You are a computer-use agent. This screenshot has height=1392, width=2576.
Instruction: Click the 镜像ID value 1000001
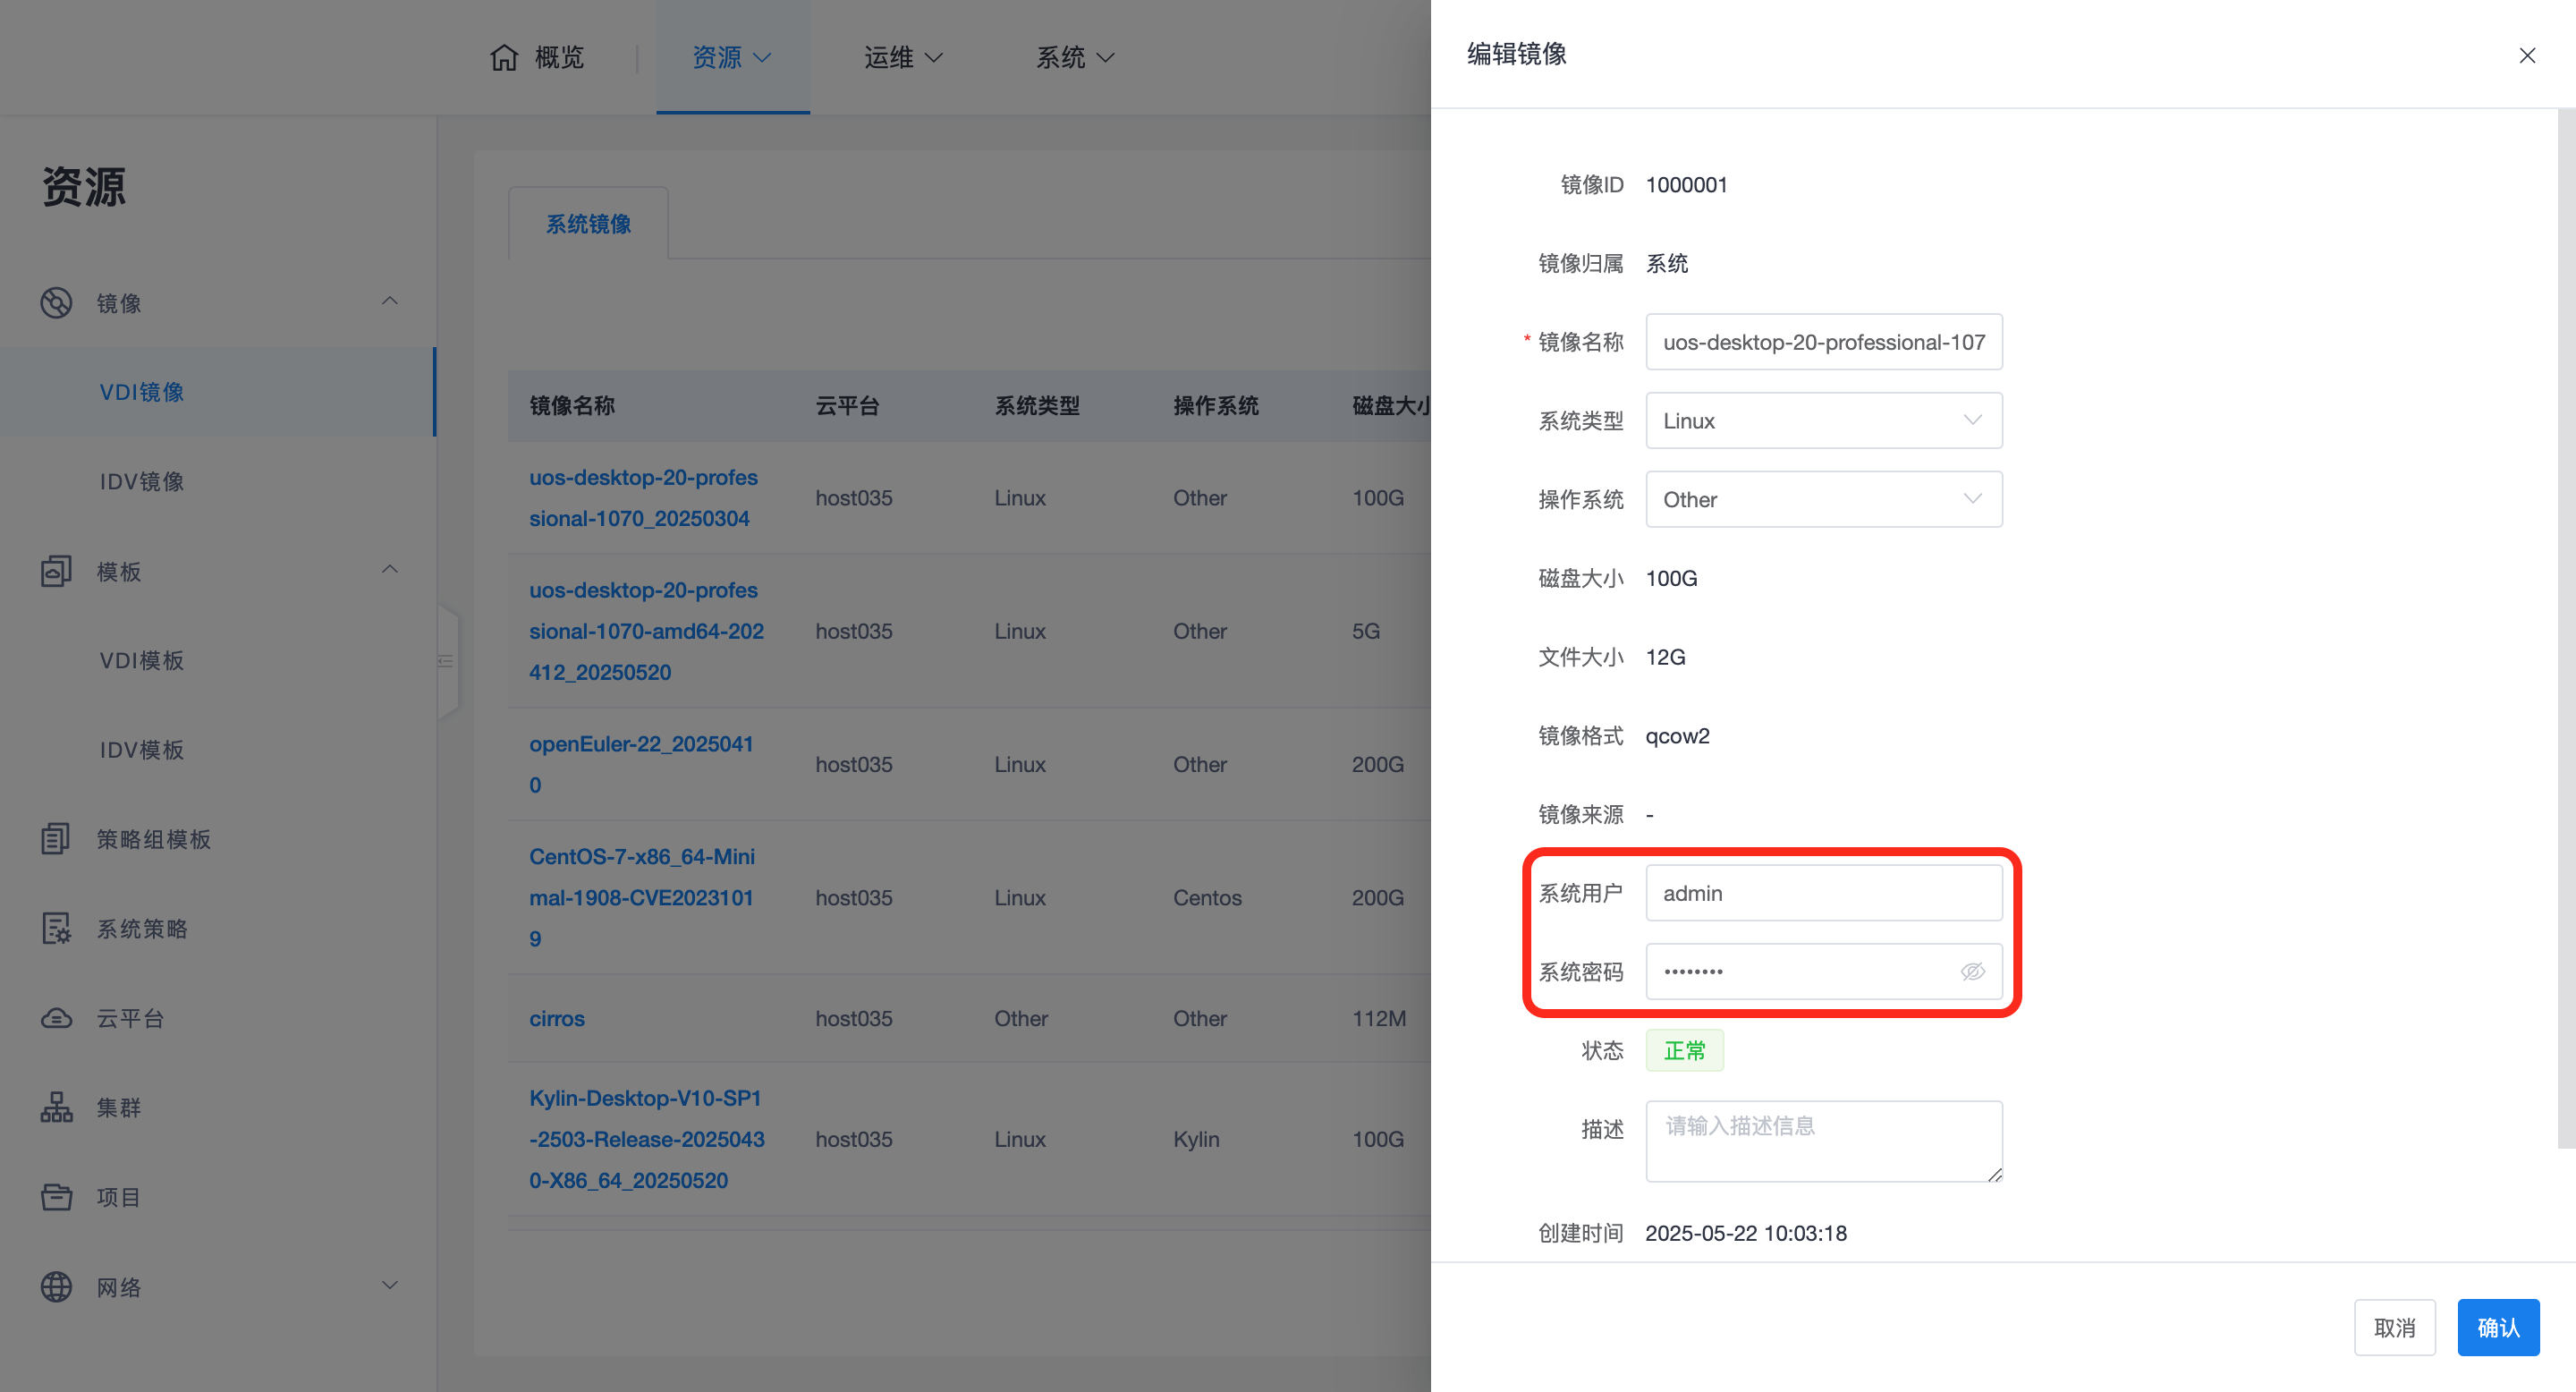(x=1686, y=184)
